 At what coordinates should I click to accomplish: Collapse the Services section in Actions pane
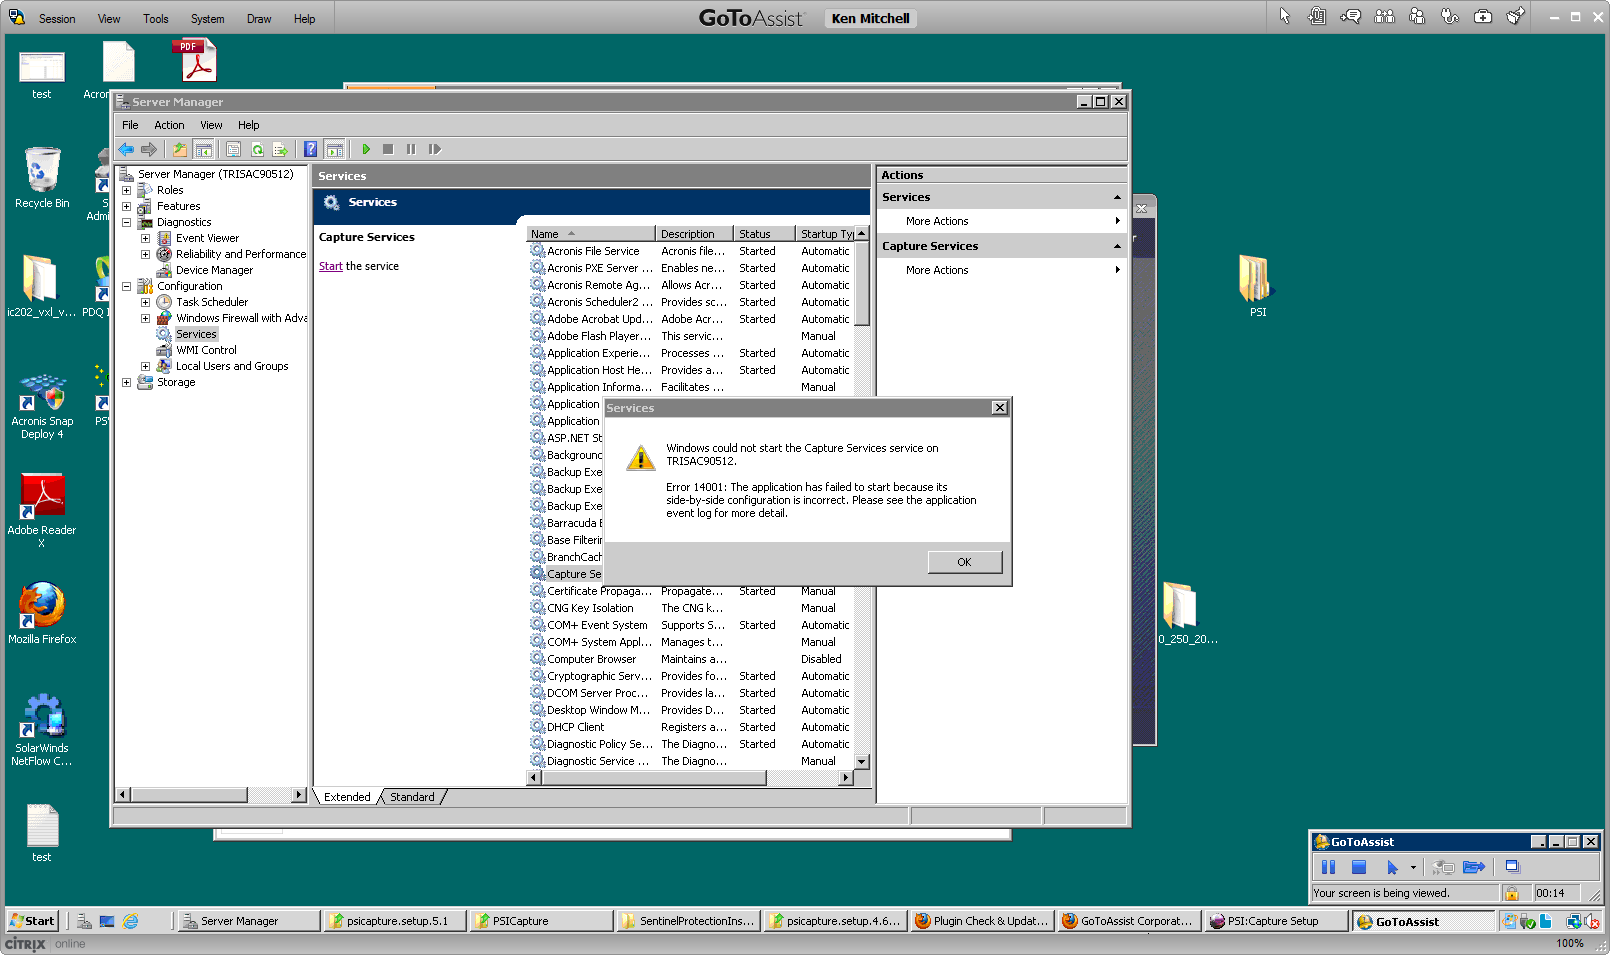(x=1117, y=197)
